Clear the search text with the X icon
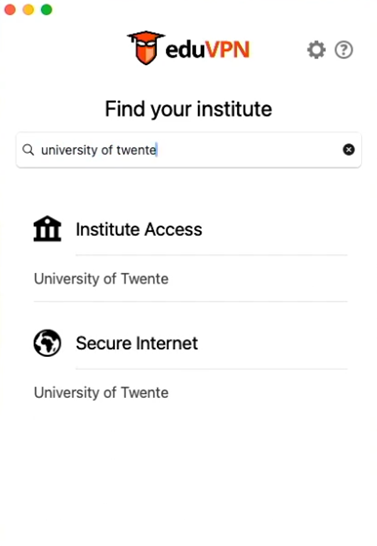377x546 pixels. tap(348, 150)
